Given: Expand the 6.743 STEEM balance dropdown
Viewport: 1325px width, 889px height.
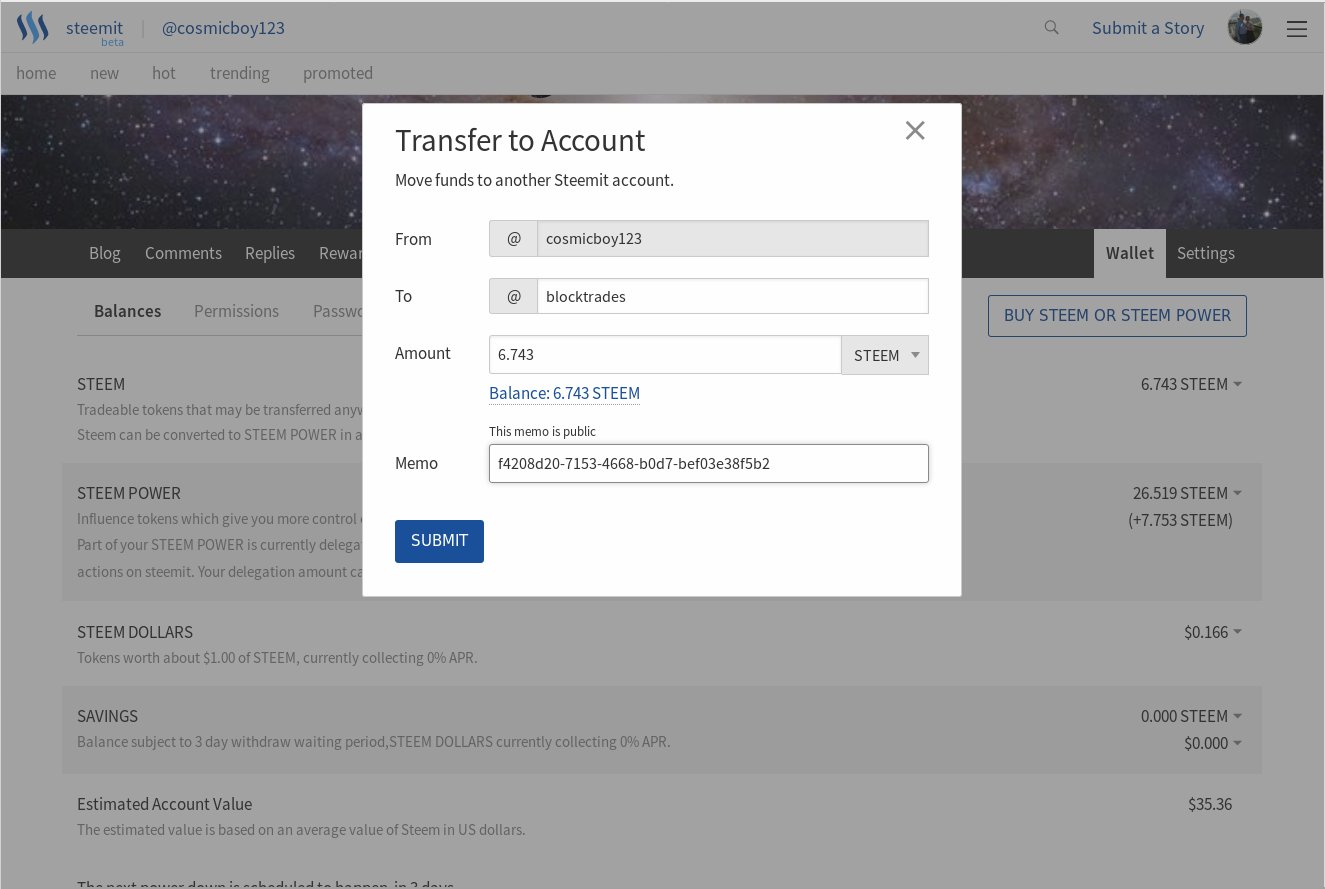Looking at the screenshot, I should coord(1238,384).
